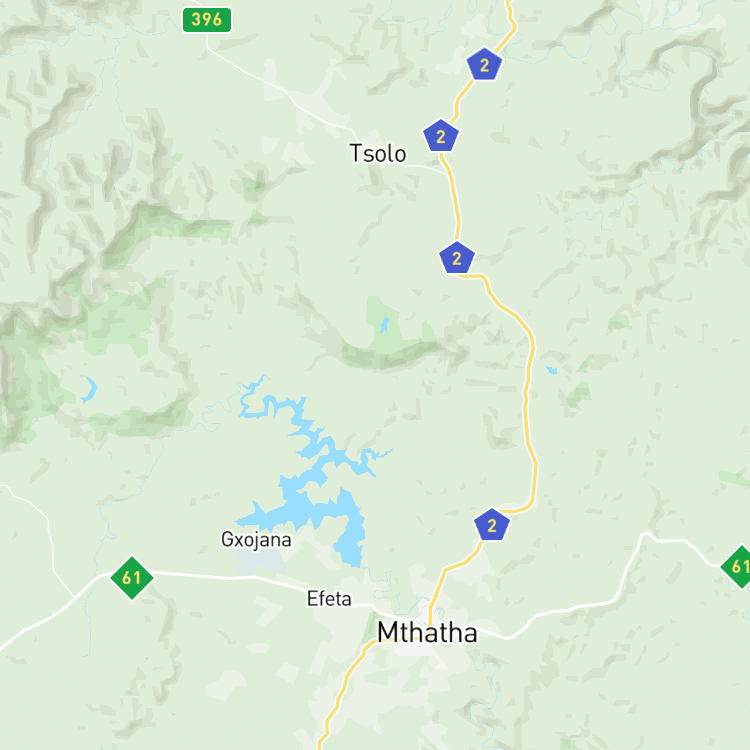Click the N2 shield beside Tsolo

pyautogui.click(x=441, y=136)
